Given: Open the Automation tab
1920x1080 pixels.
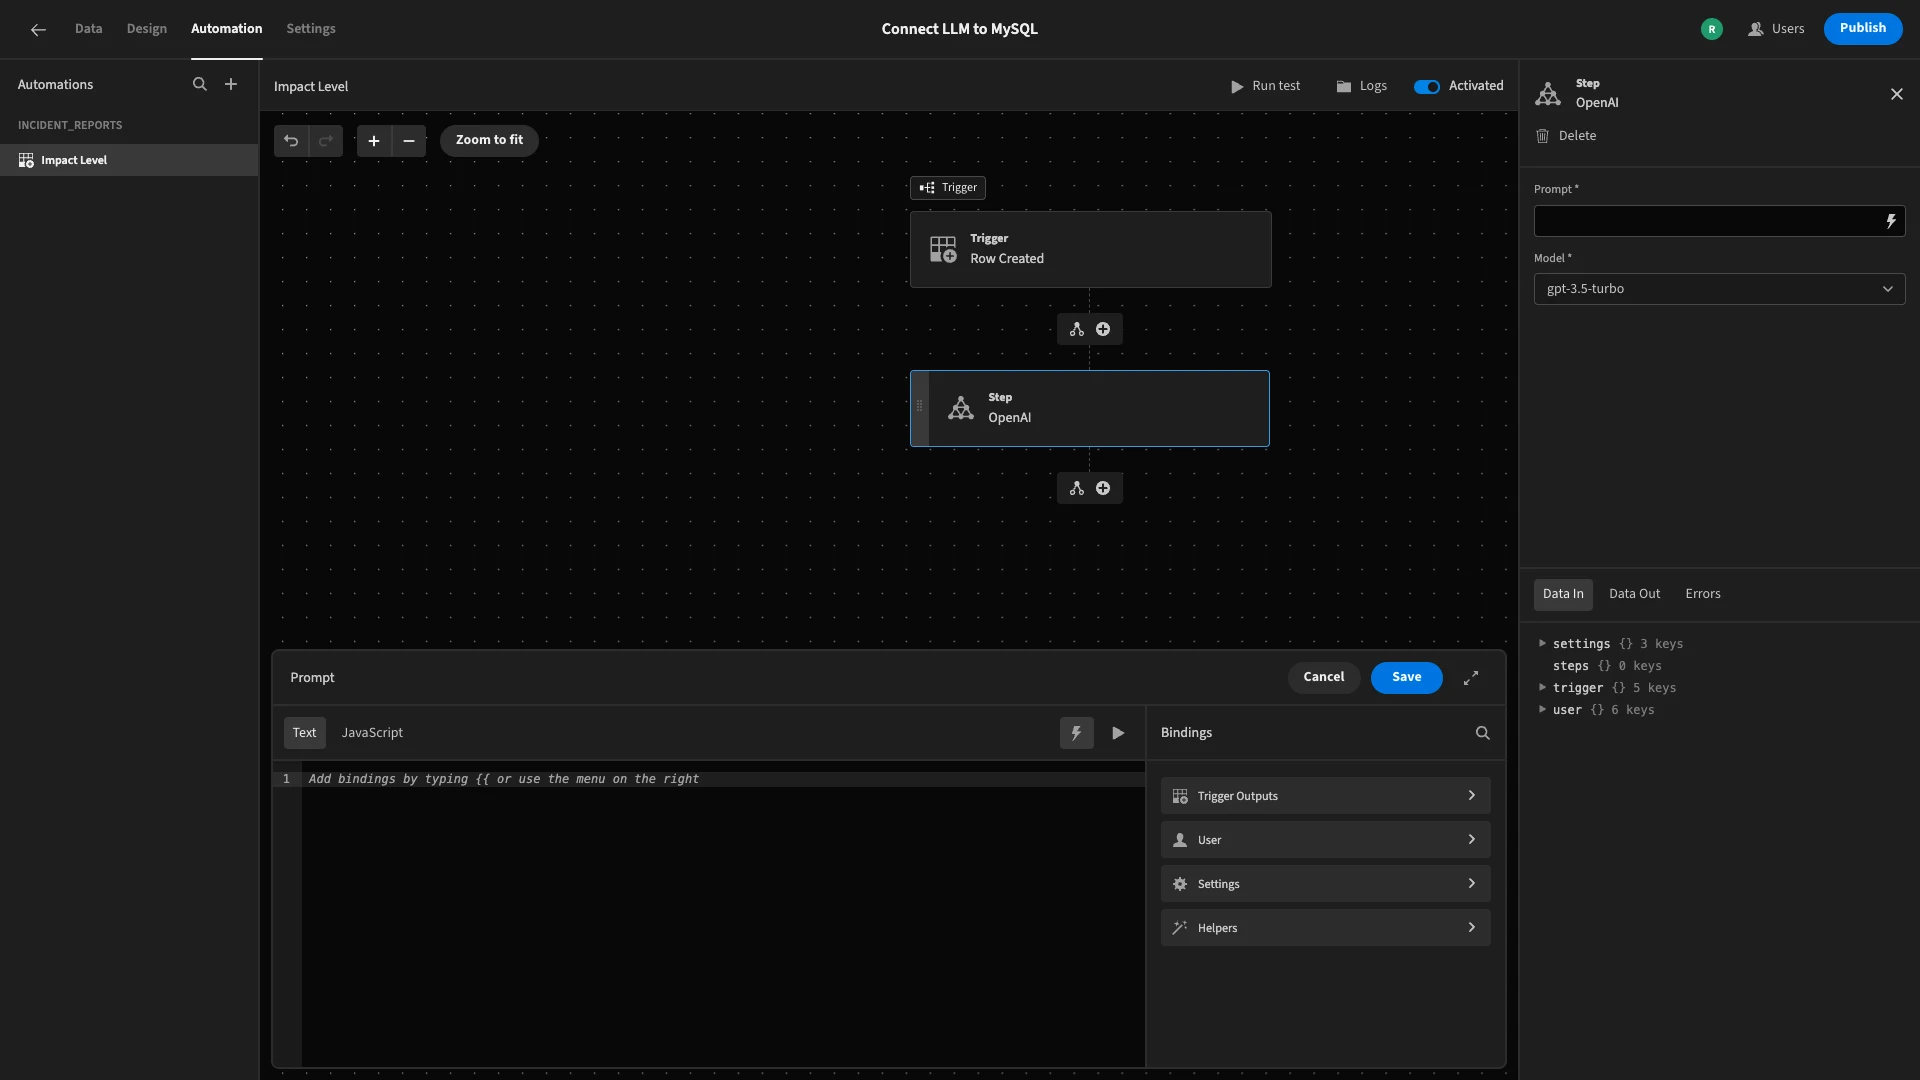Looking at the screenshot, I should click(x=226, y=29).
